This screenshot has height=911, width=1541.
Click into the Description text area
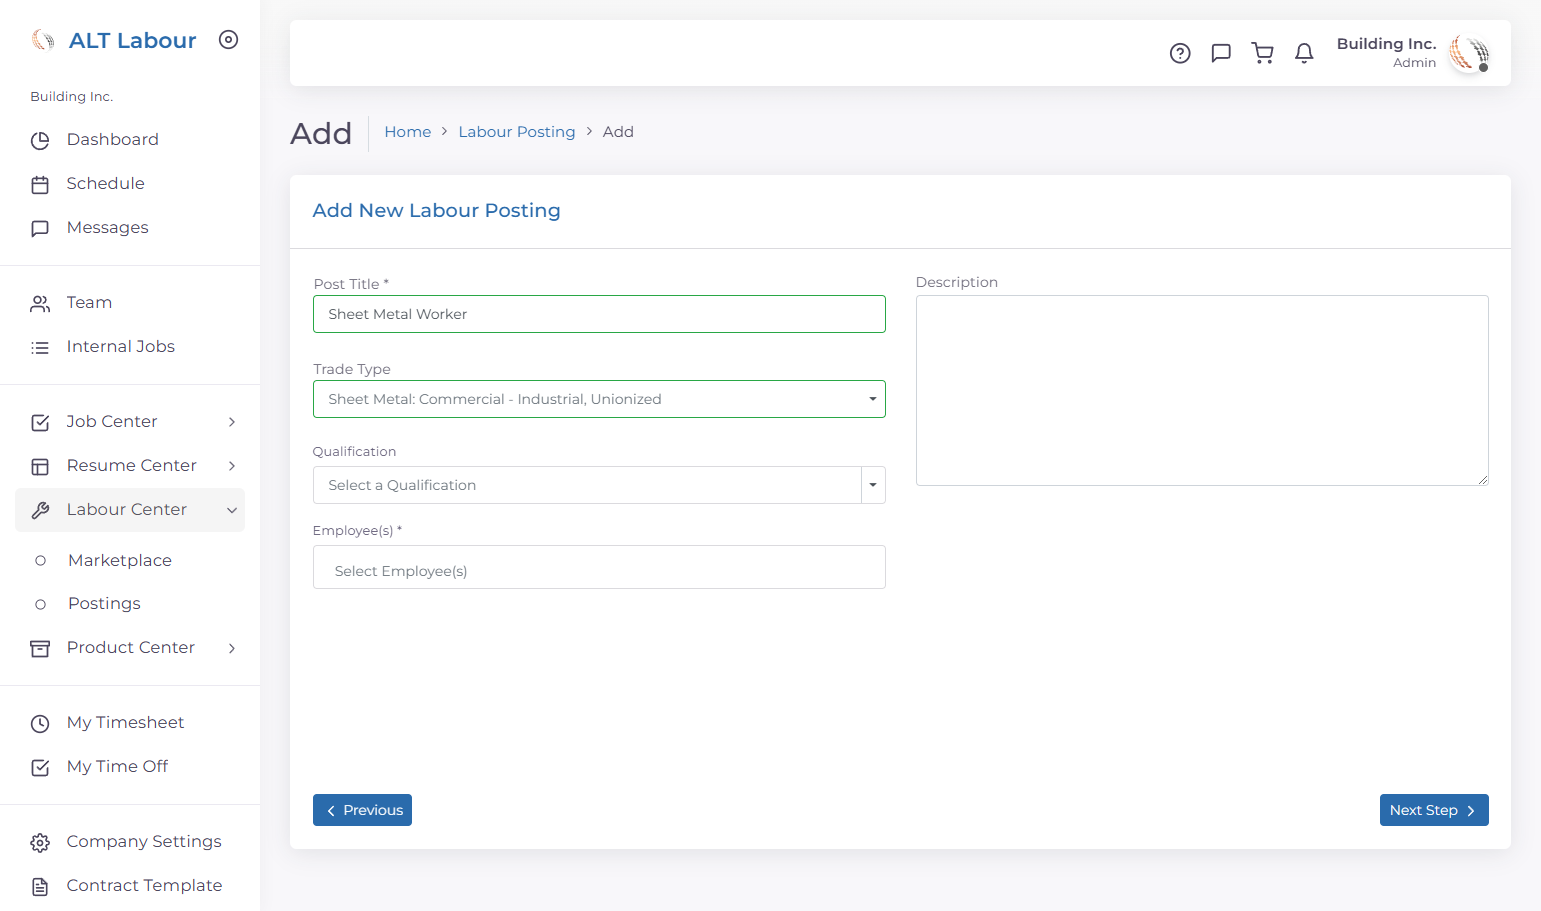[x=1202, y=390]
